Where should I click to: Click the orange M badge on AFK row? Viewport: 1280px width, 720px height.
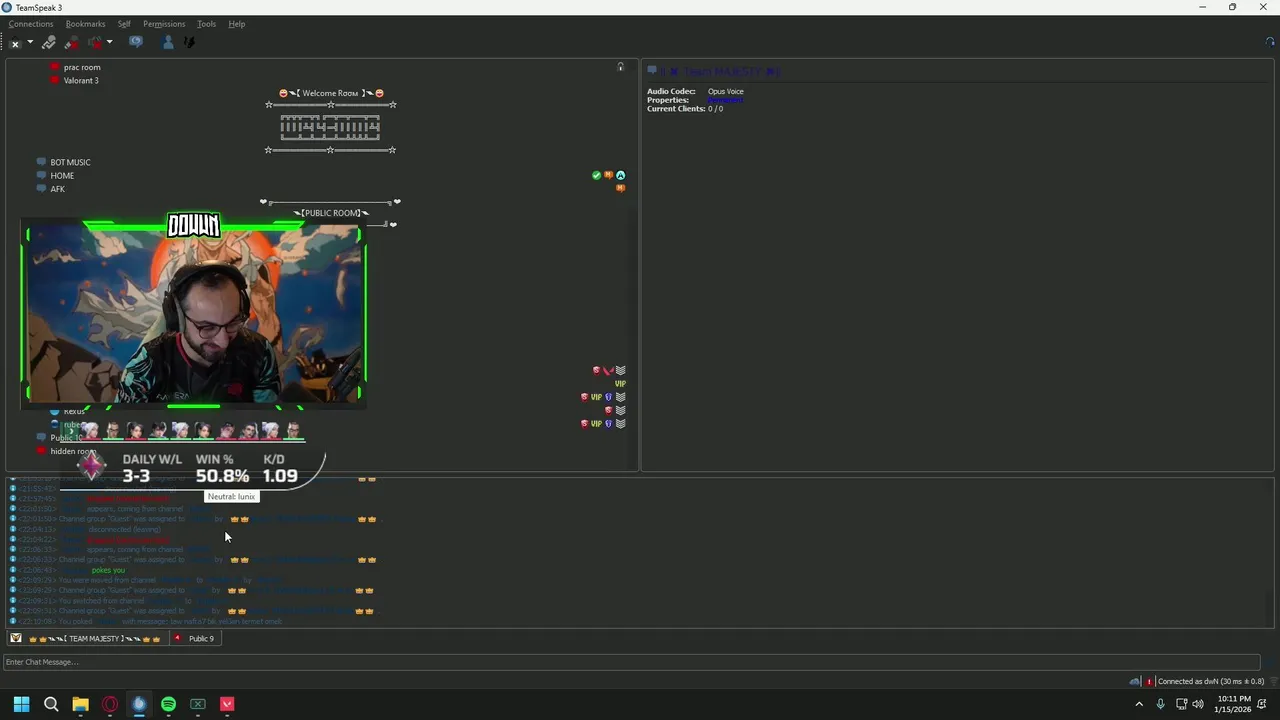coord(620,188)
